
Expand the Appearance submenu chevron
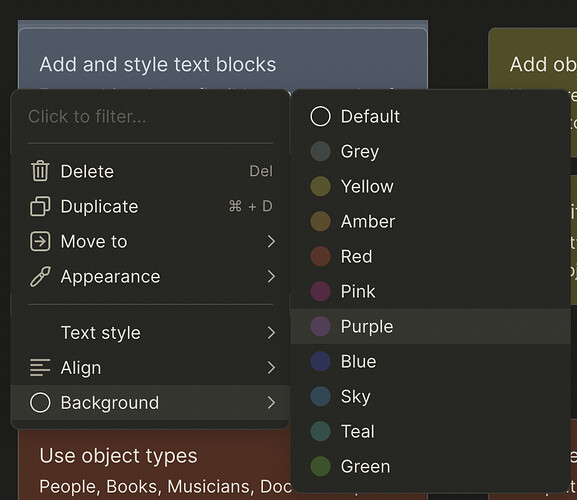tap(271, 276)
